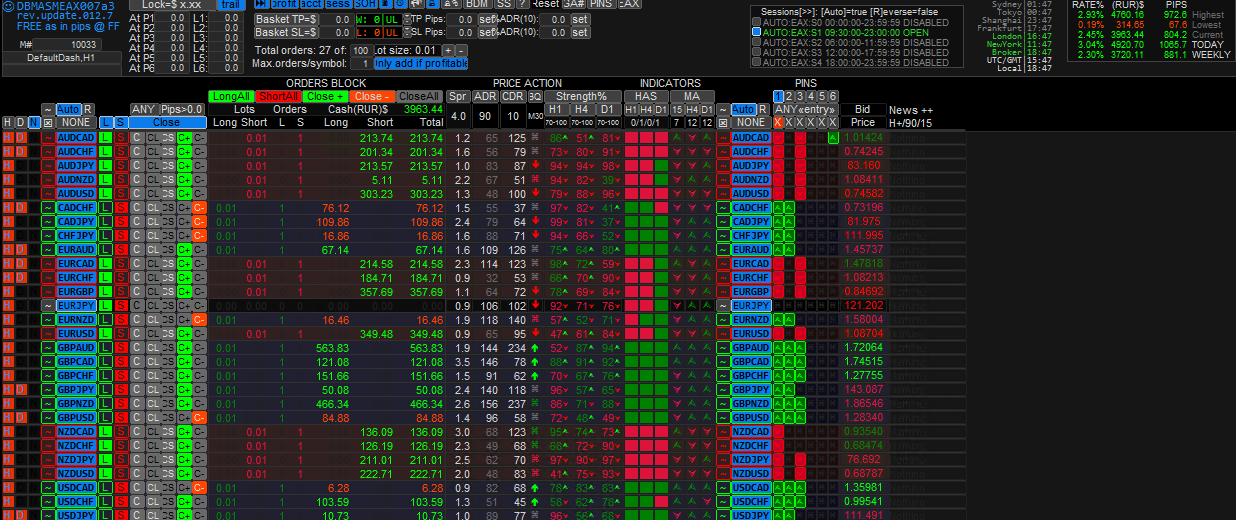This screenshot has height=520, width=1236.
Task: Click the D marker for EURCAD row
Action: point(20,263)
